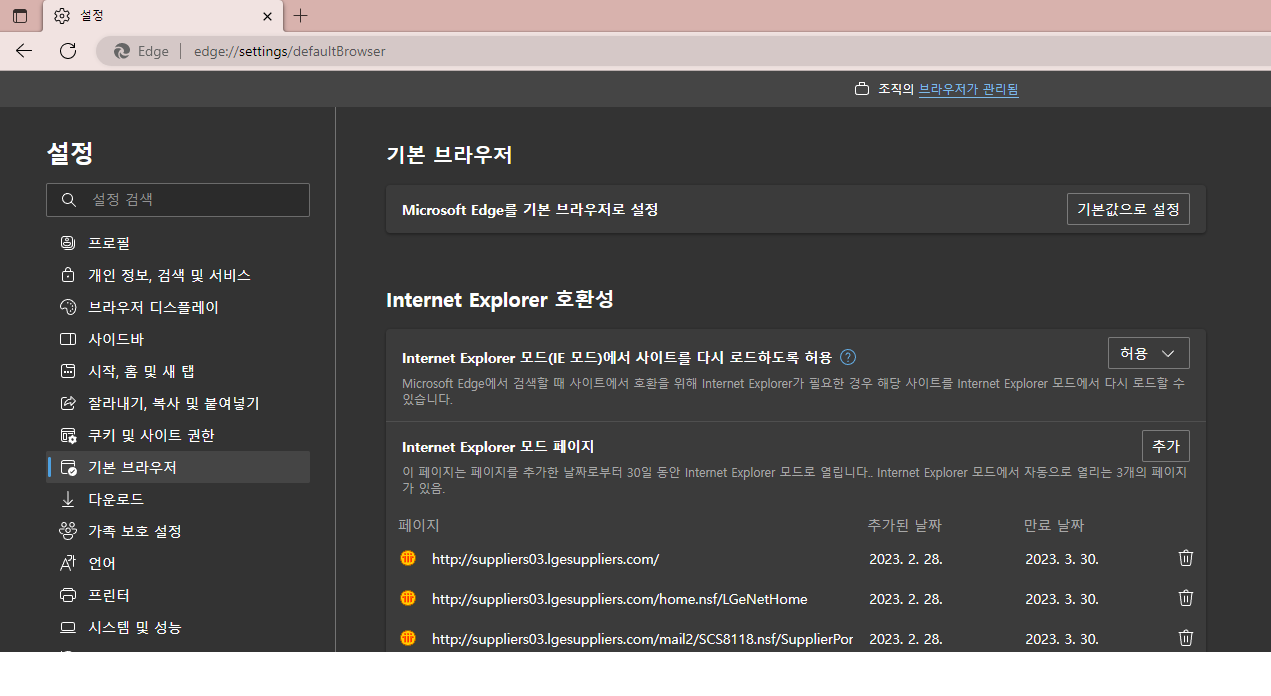
Task: Open 쿠키 및 사이트 권한
Action: pos(178,435)
